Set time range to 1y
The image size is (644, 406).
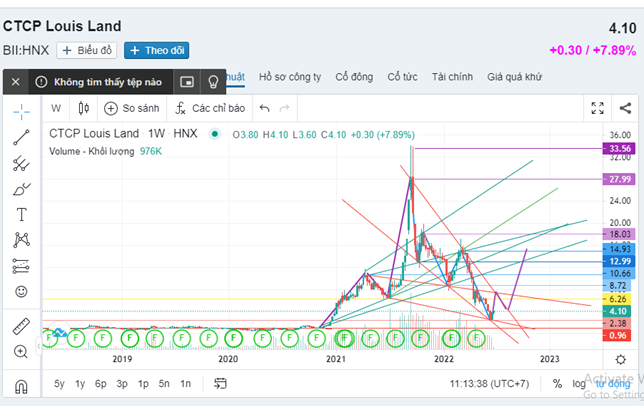[80, 384]
